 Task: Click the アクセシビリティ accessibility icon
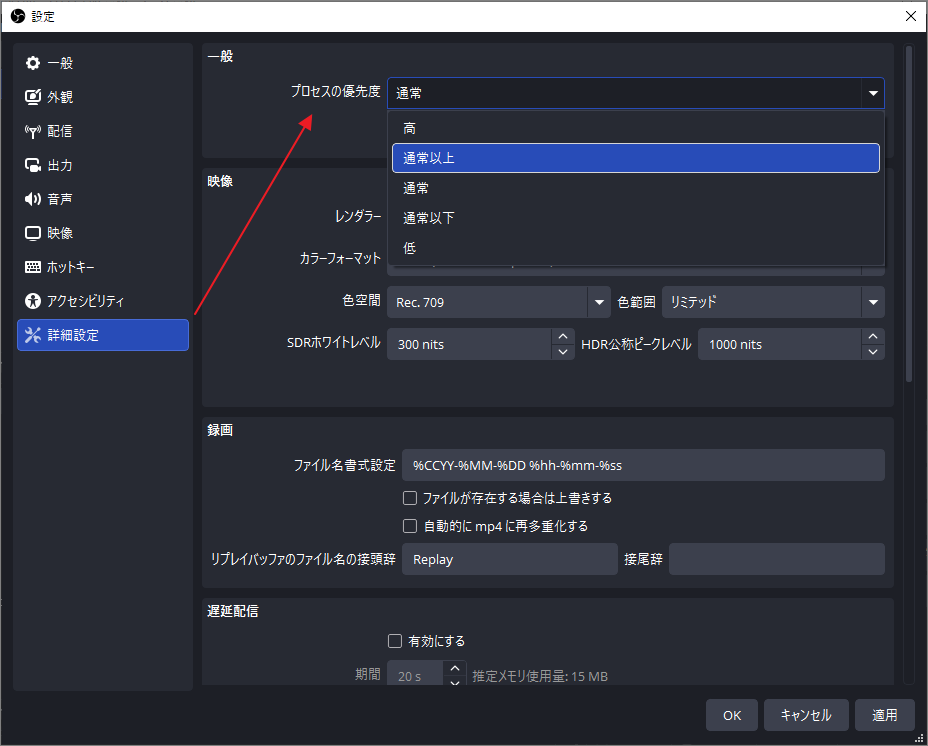35,300
